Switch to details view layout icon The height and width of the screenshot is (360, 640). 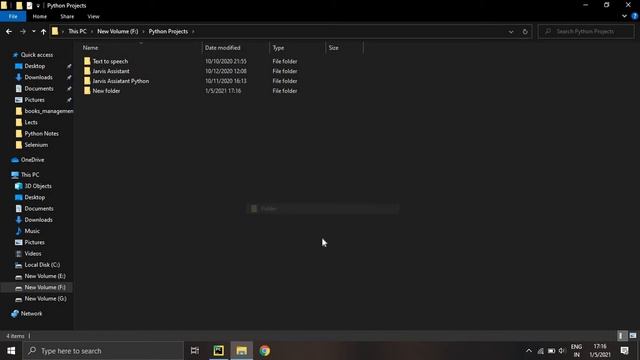coord(621,336)
